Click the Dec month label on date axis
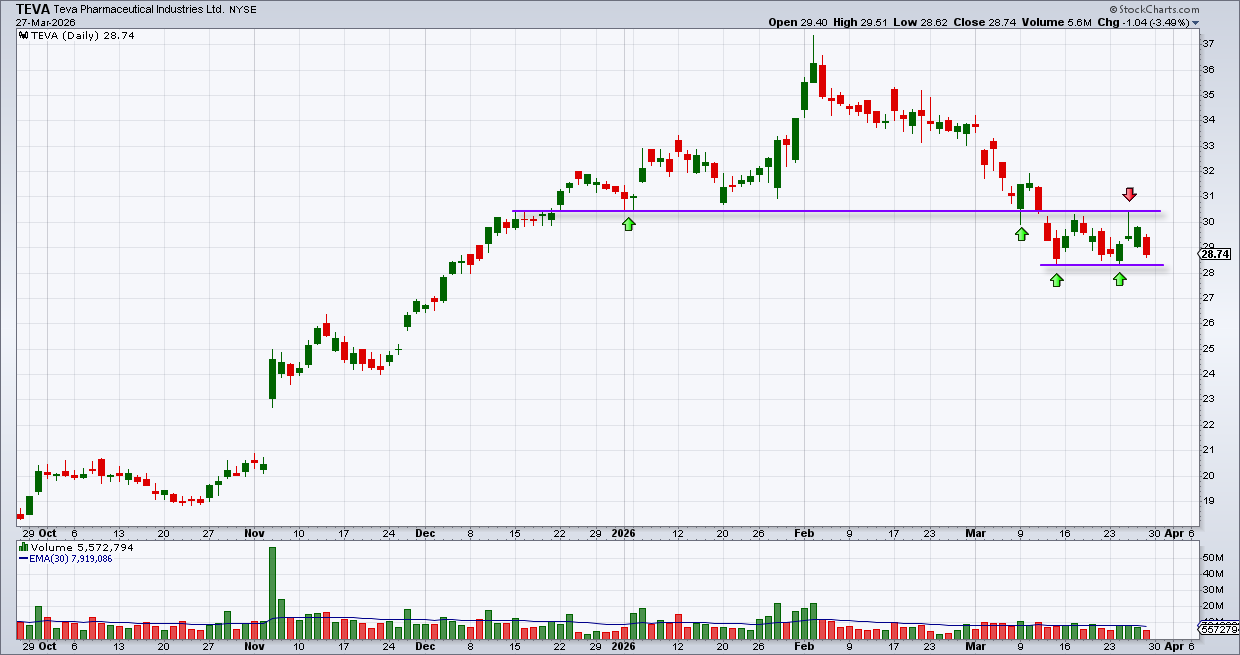This screenshot has height=655, width=1240. 425,533
